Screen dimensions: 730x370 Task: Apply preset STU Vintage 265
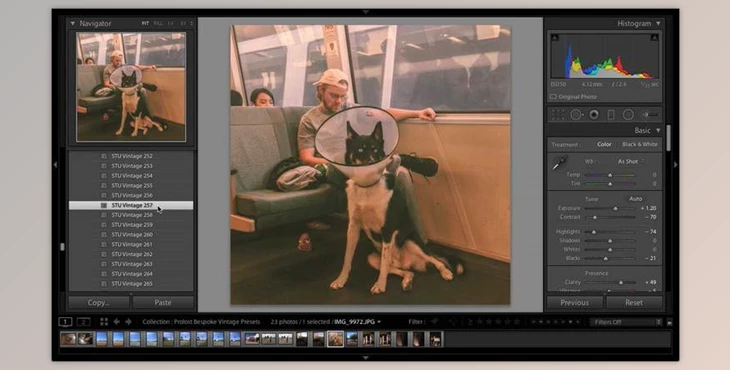pyautogui.click(x=131, y=283)
